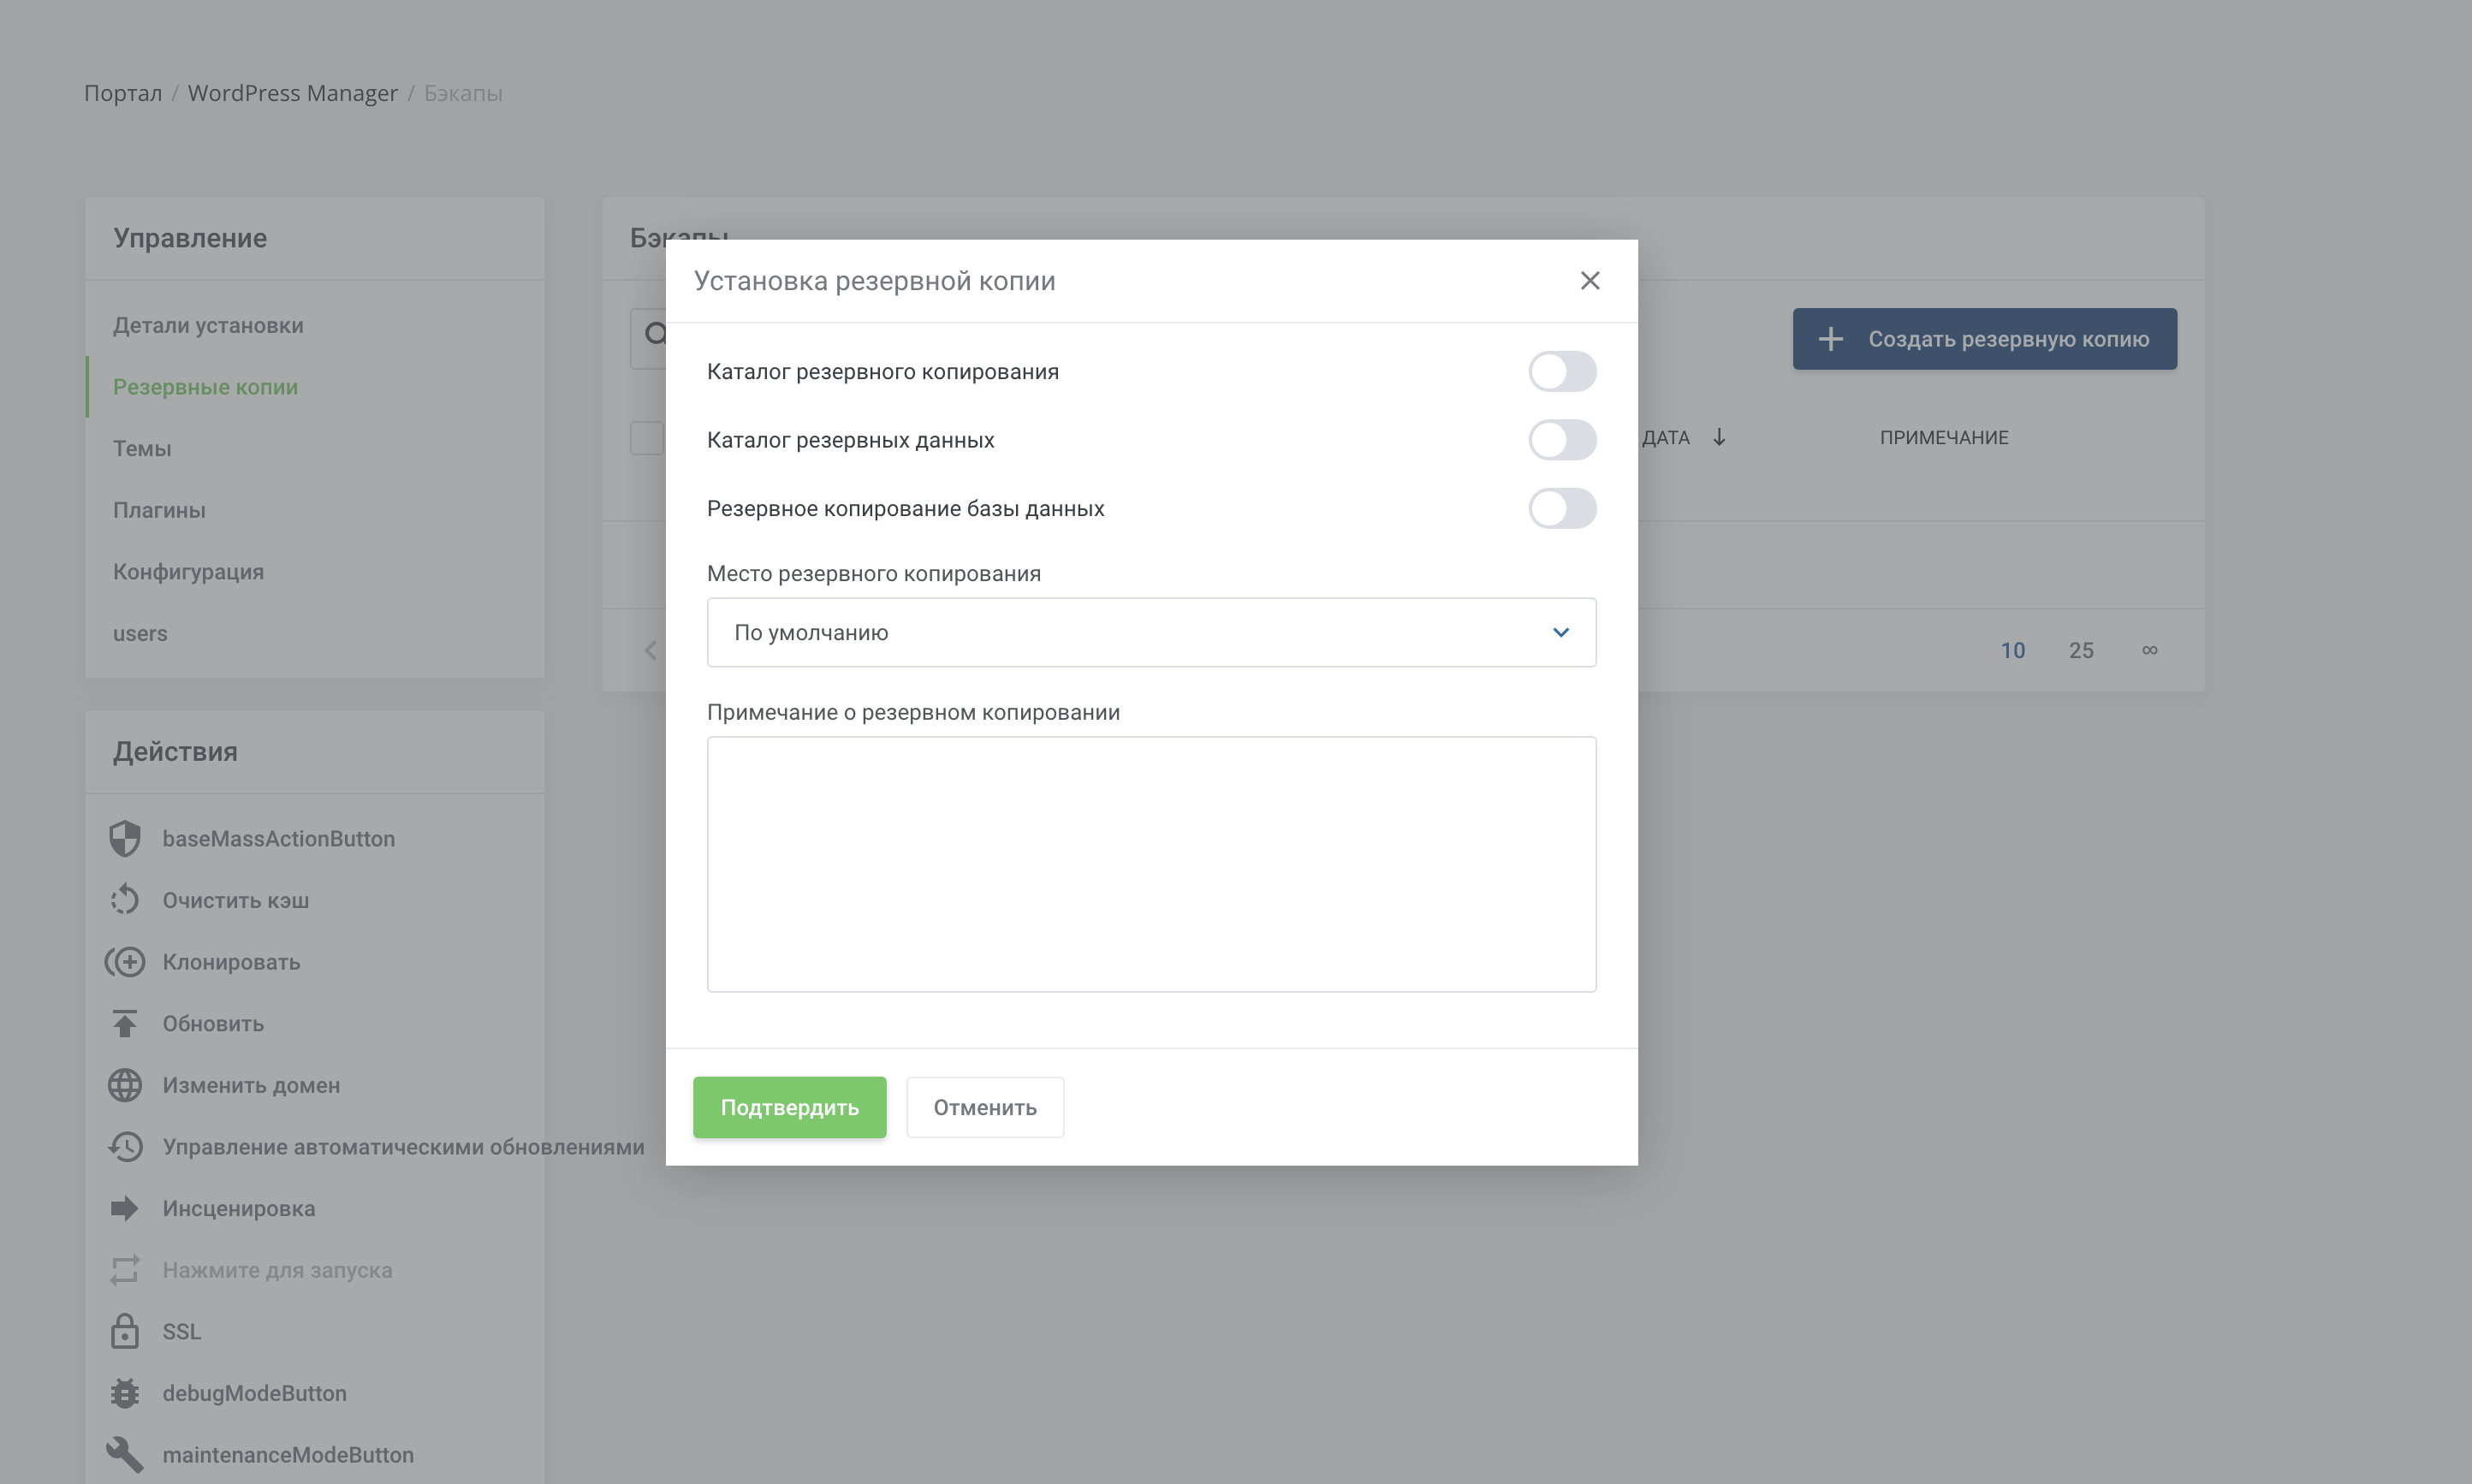Click the debugModeButton bug icon
Viewport: 2472px width, 1484px height.
125,1393
